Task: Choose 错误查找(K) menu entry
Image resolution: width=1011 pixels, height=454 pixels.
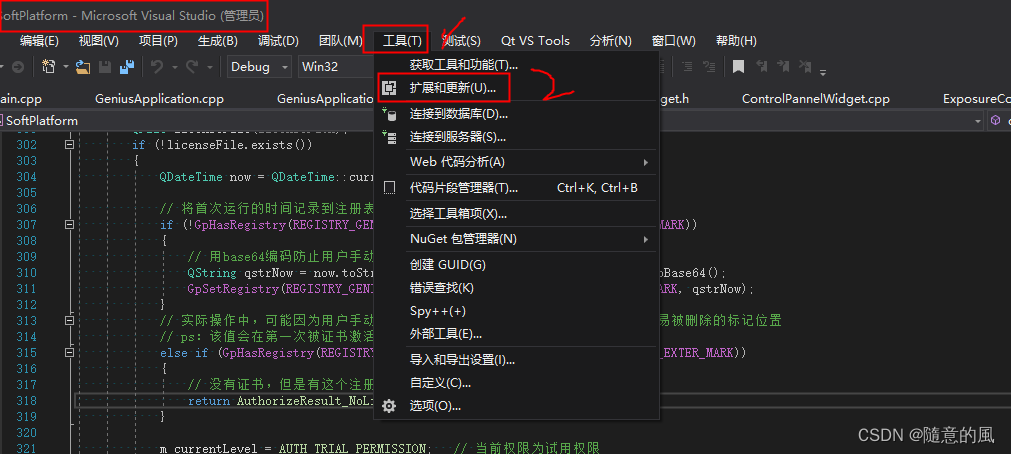Action: (516, 288)
